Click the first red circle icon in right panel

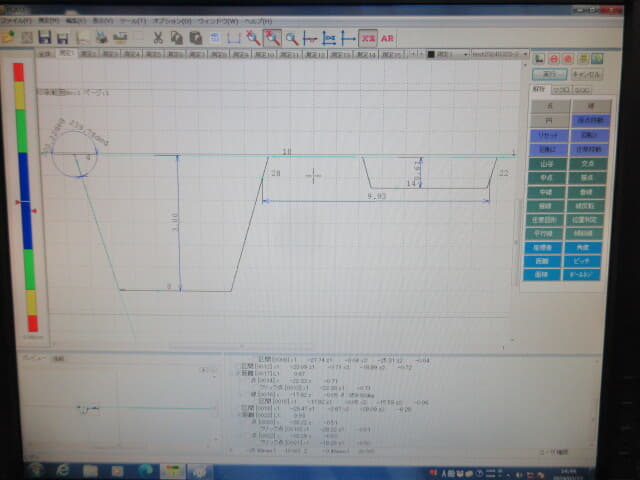(554, 59)
